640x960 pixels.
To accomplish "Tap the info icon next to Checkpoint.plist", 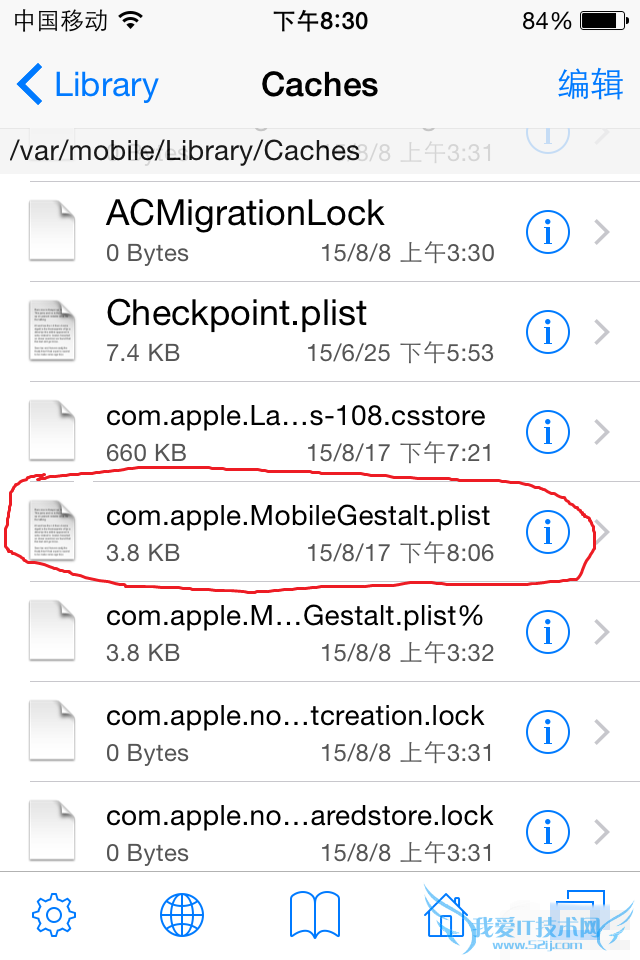I will coord(547,331).
